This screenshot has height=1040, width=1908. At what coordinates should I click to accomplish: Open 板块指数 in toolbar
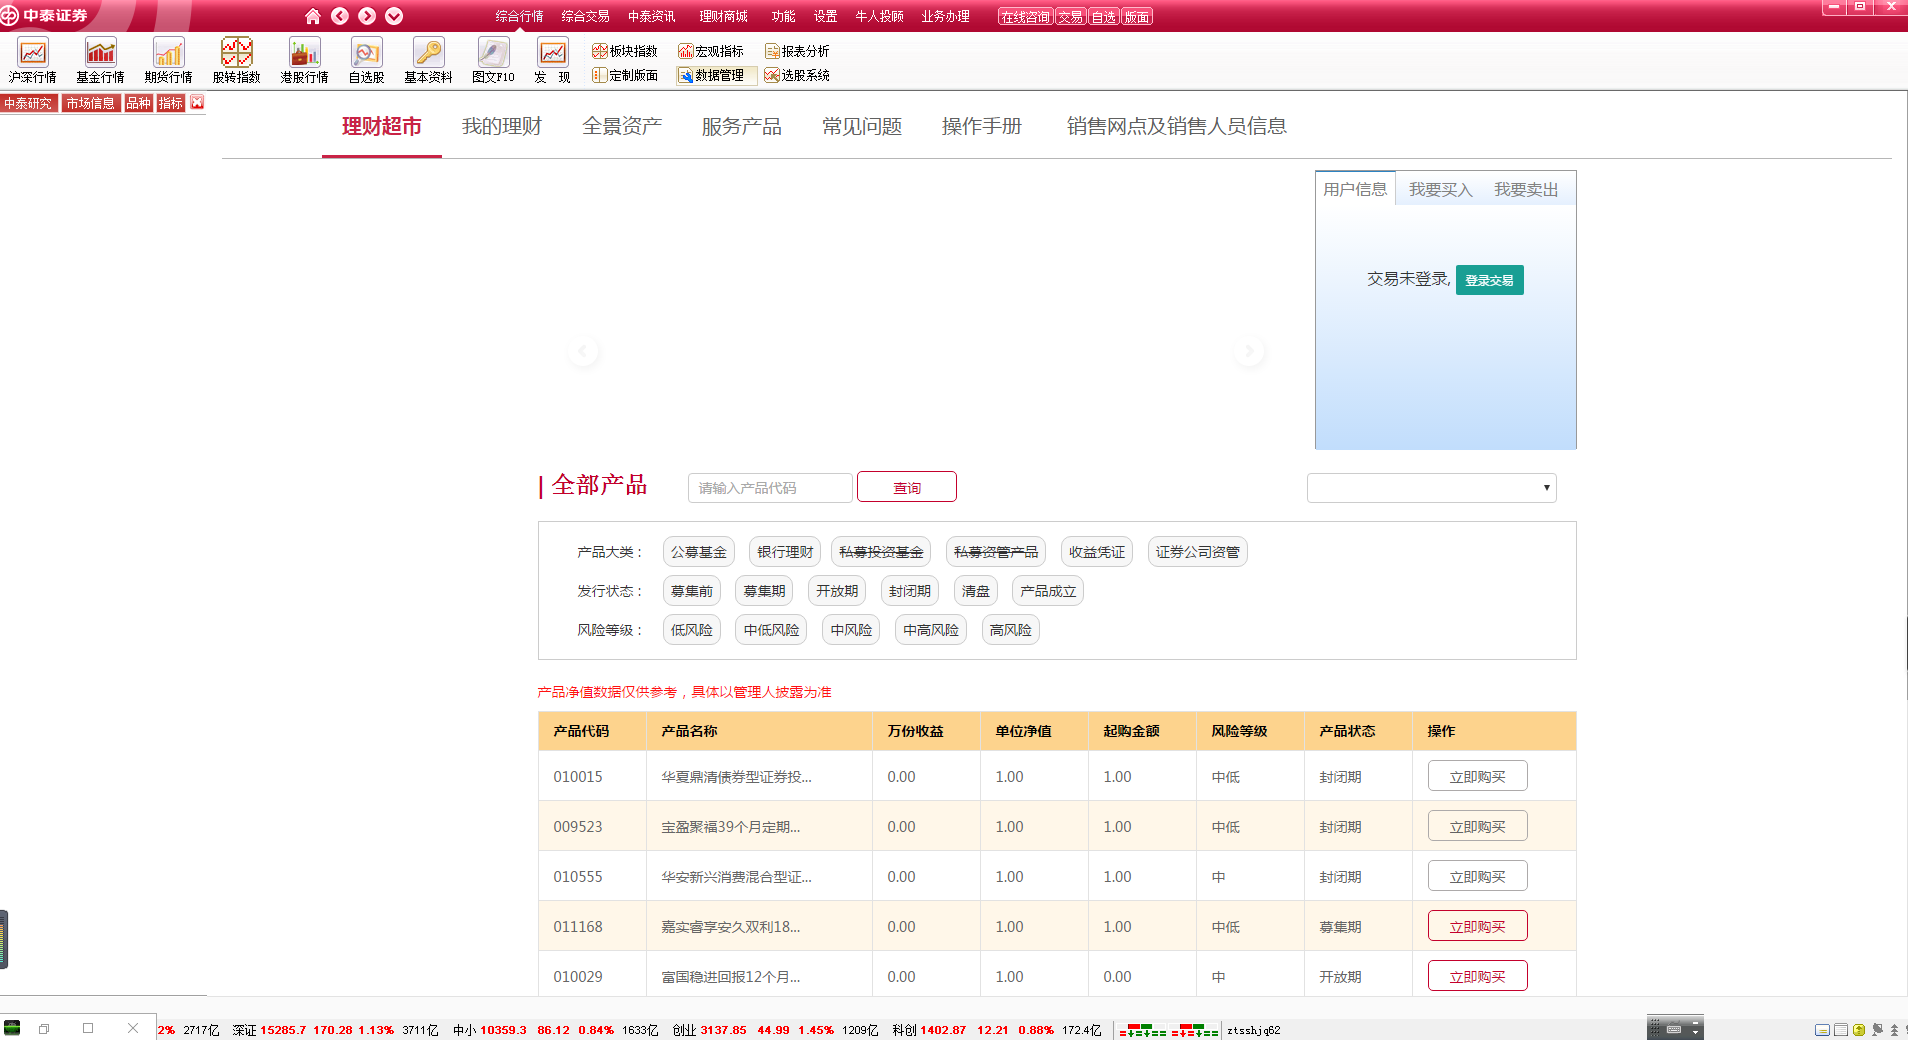625,51
